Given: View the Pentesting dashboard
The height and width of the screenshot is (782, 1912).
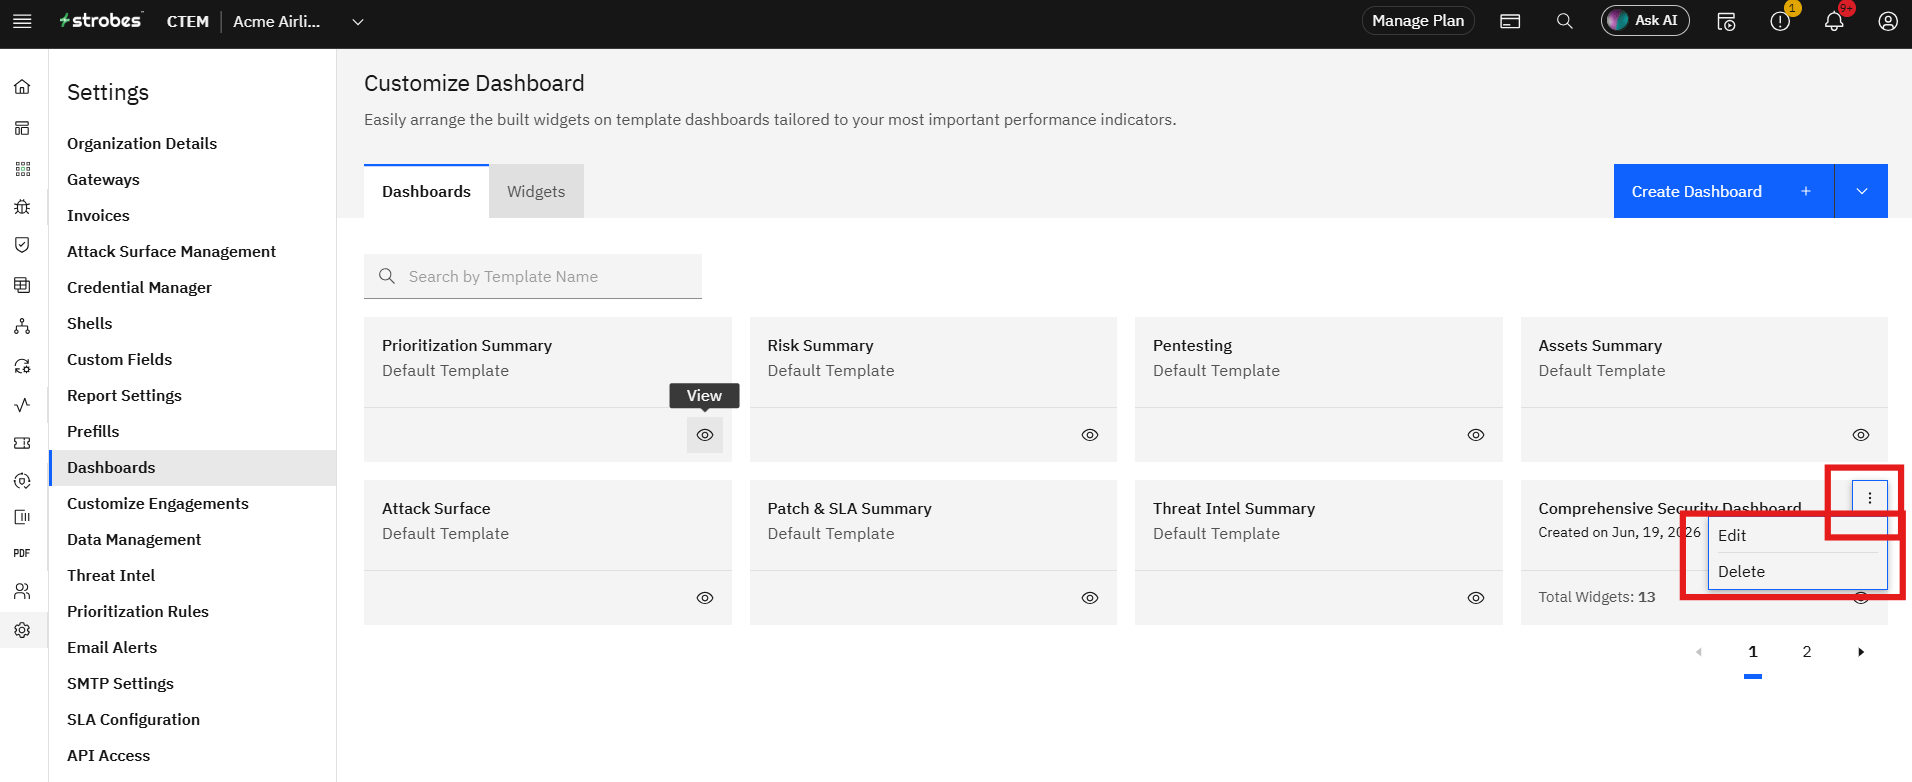Looking at the screenshot, I should pos(1476,435).
